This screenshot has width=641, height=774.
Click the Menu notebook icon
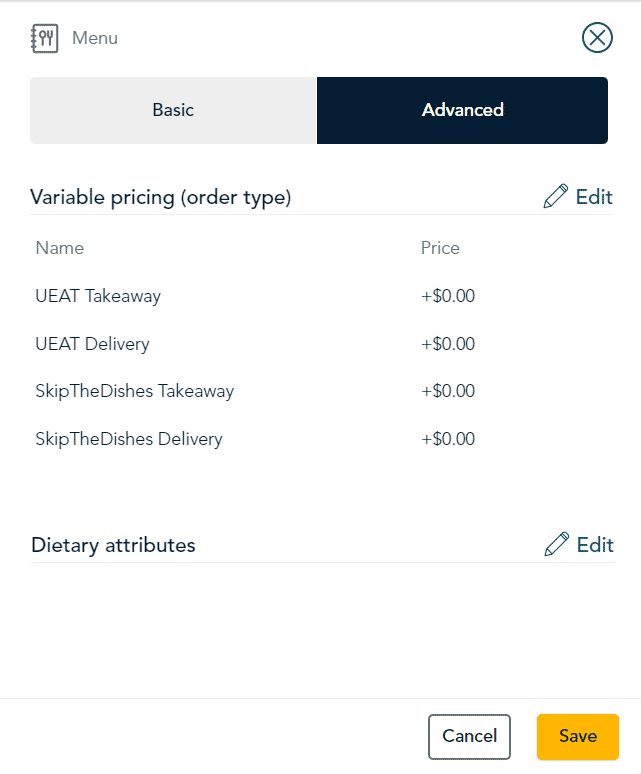coord(44,39)
